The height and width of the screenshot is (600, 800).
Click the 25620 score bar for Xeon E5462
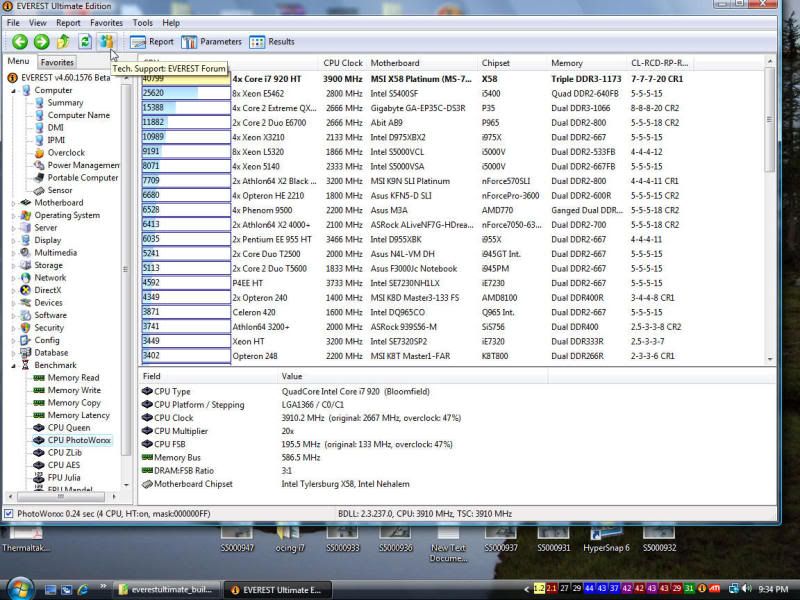click(x=186, y=93)
